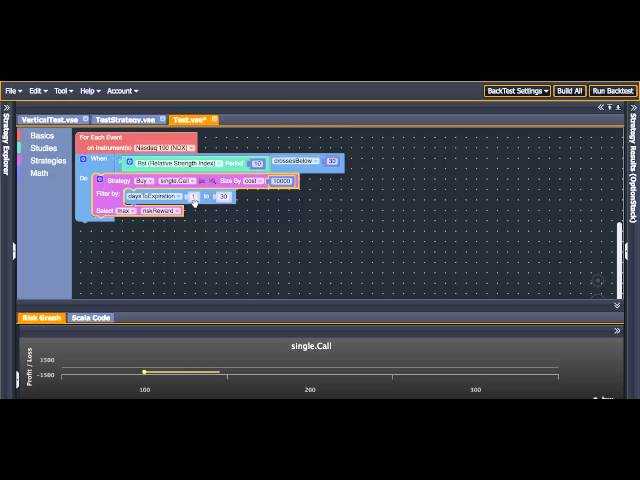Image resolution: width=640 pixels, height=480 pixels.
Task: Click the gear icon on the When block
Action: point(83,159)
